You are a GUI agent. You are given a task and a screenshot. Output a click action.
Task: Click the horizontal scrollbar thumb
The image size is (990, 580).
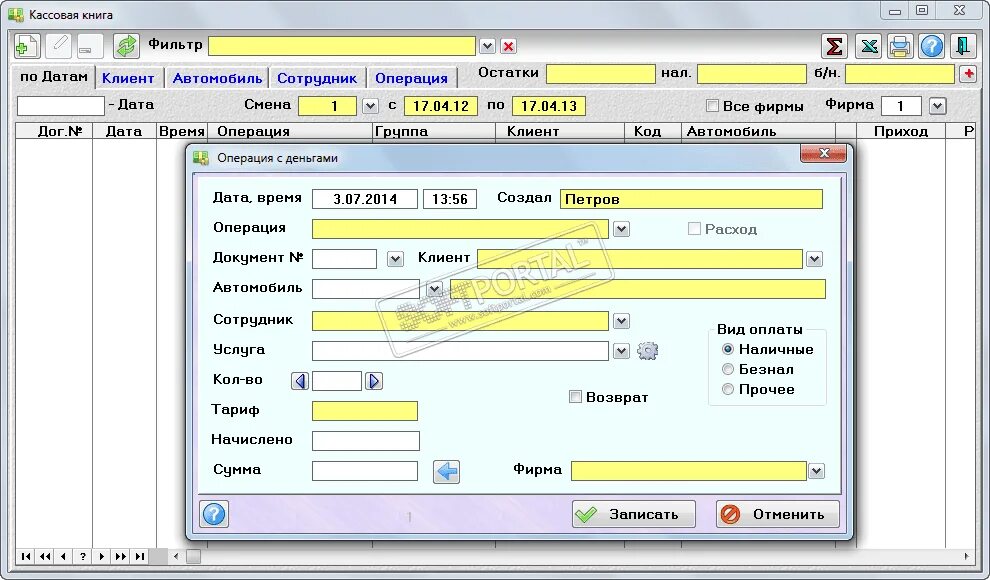[193, 557]
